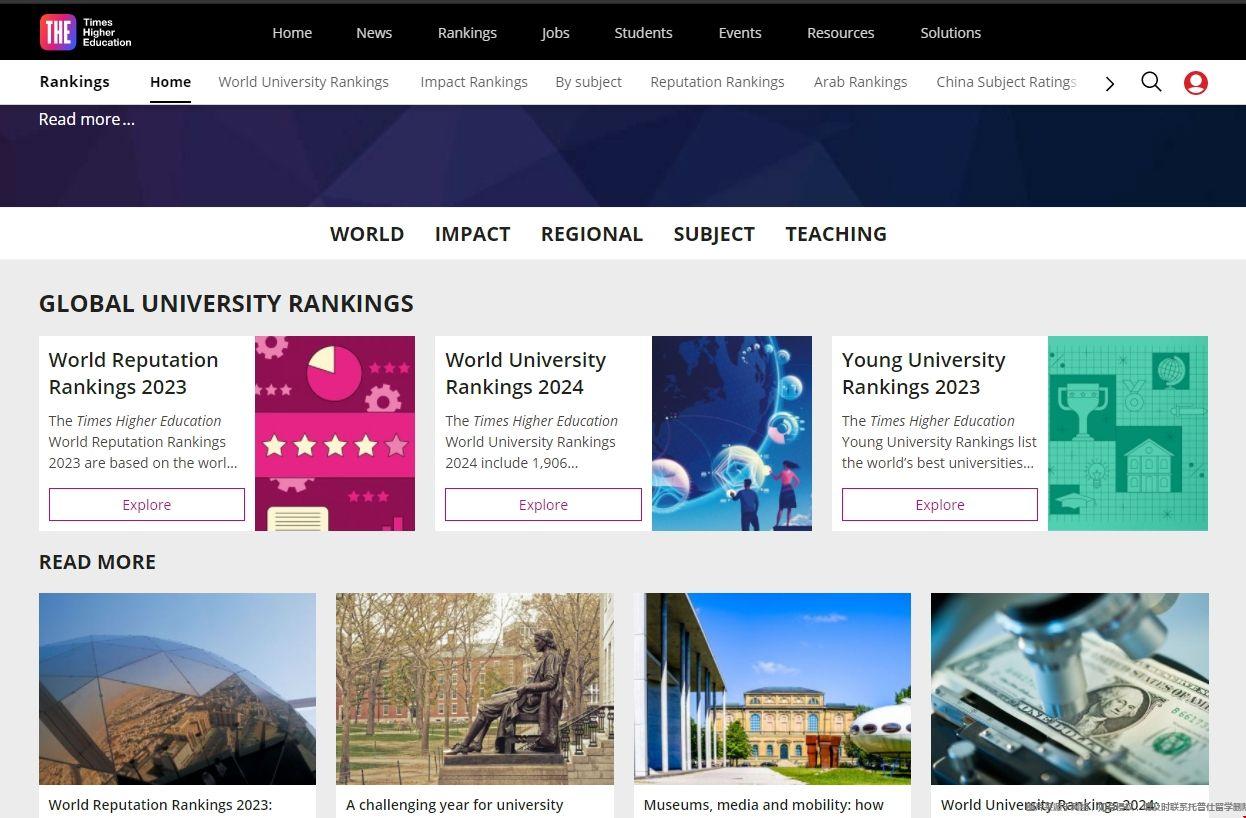Screen dimensions: 1246x818
Task: View the Young University Rankings green thumbnail
Action: pos(1128,433)
